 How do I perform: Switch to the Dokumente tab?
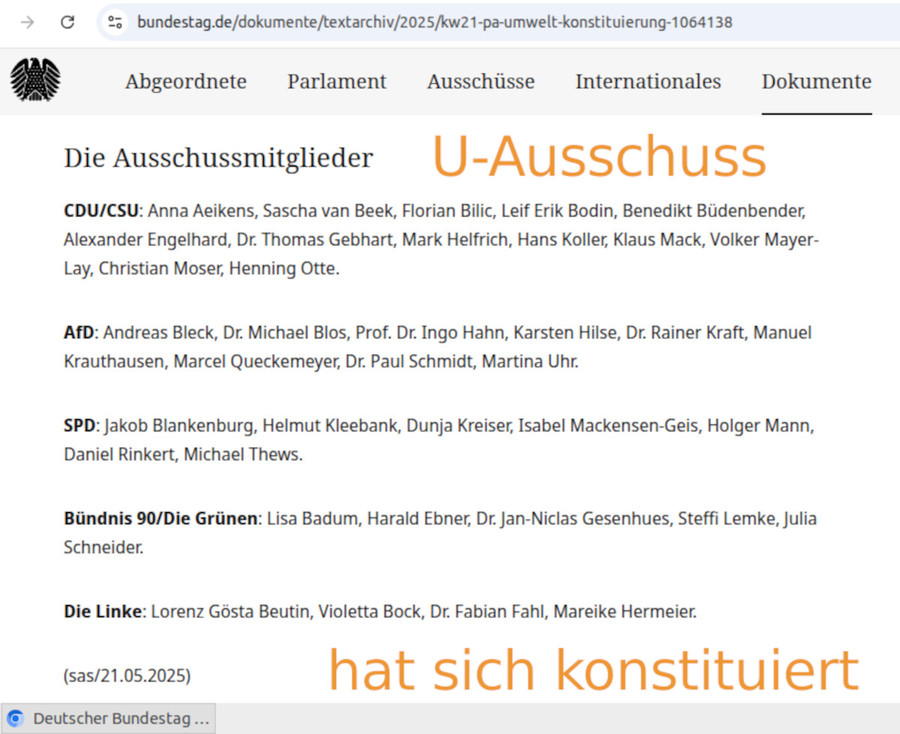(x=816, y=82)
